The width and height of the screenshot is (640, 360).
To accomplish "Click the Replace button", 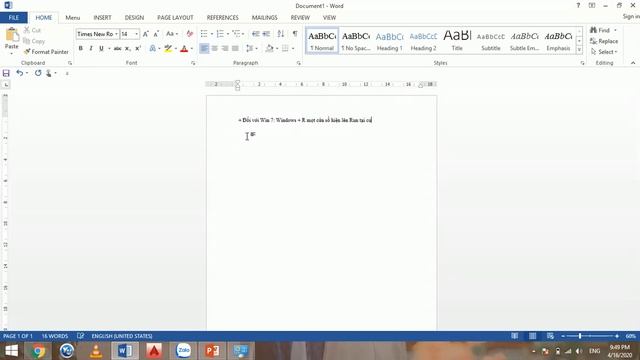I will point(604,41).
